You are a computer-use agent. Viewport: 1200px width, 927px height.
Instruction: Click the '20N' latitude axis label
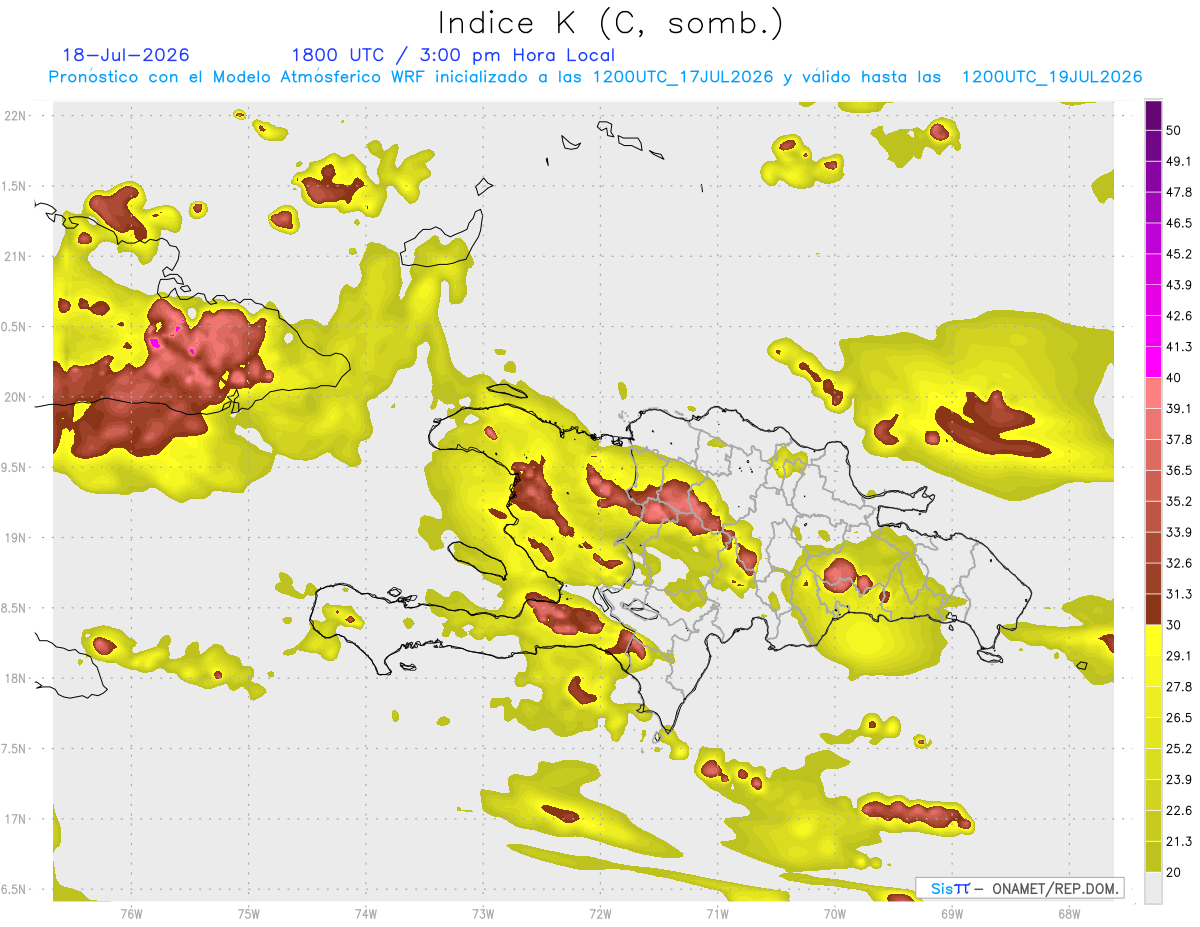point(15,397)
